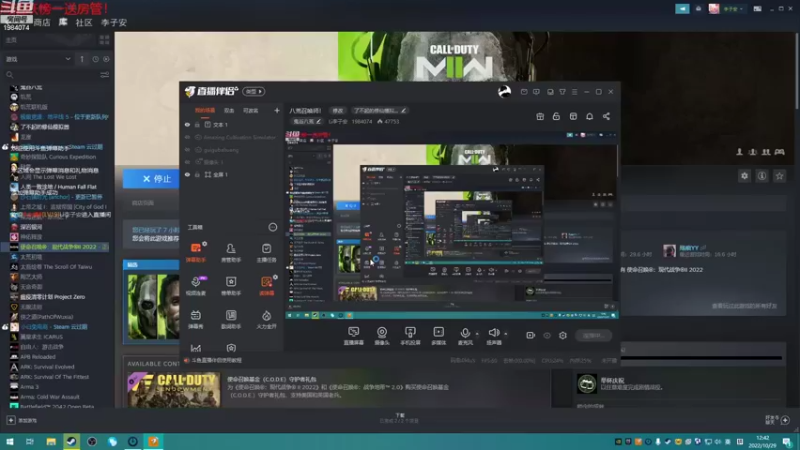Open Call of Duty Endowment DLC thumbnail
The width and height of the screenshot is (800, 450).
(174, 390)
